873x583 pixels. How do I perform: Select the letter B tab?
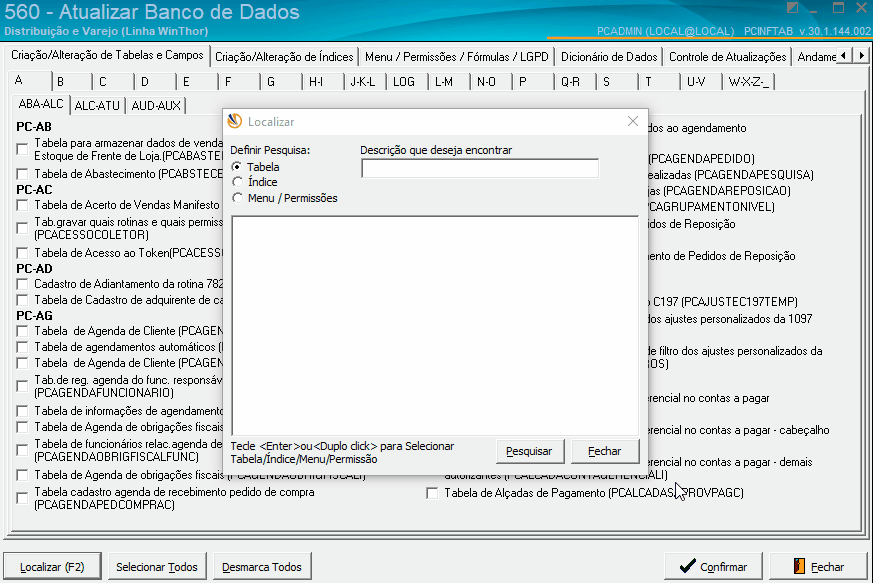pos(71,82)
